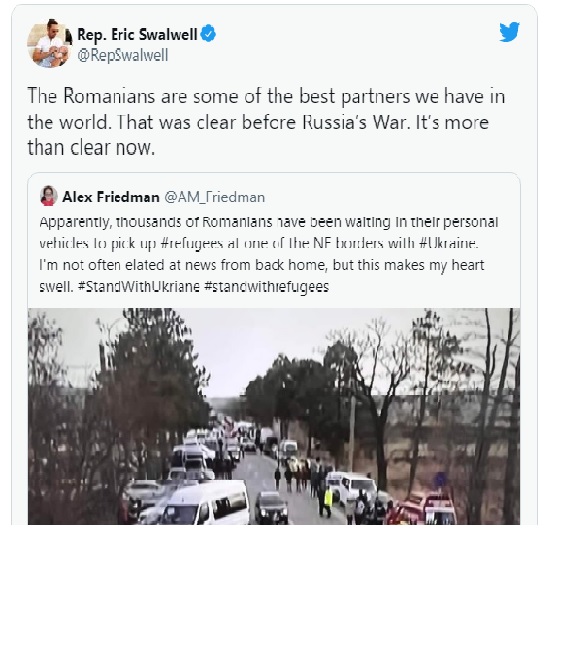Select the main tweet text about Romanians
This screenshot has width=574, height=648.
(266, 122)
